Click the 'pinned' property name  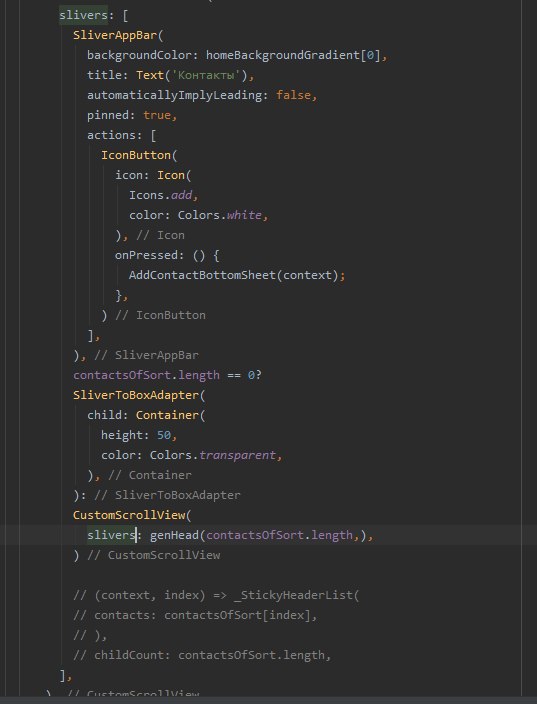pyautogui.click(x=108, y=115)
